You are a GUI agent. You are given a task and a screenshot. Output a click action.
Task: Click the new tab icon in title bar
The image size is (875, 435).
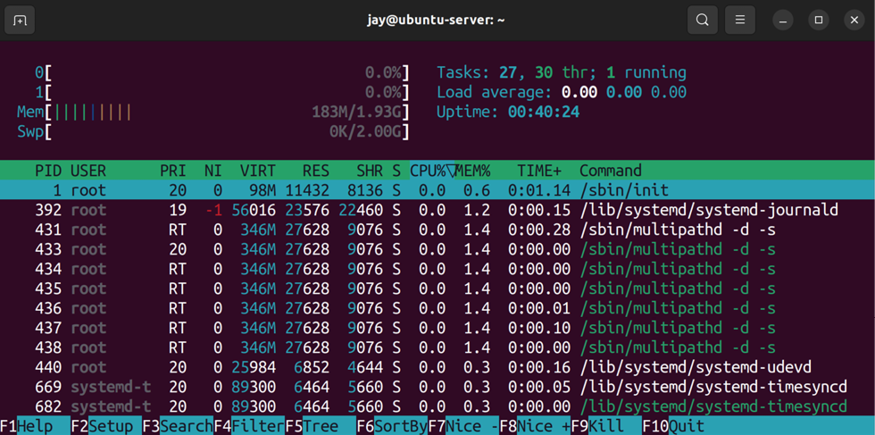click(20, 20)
